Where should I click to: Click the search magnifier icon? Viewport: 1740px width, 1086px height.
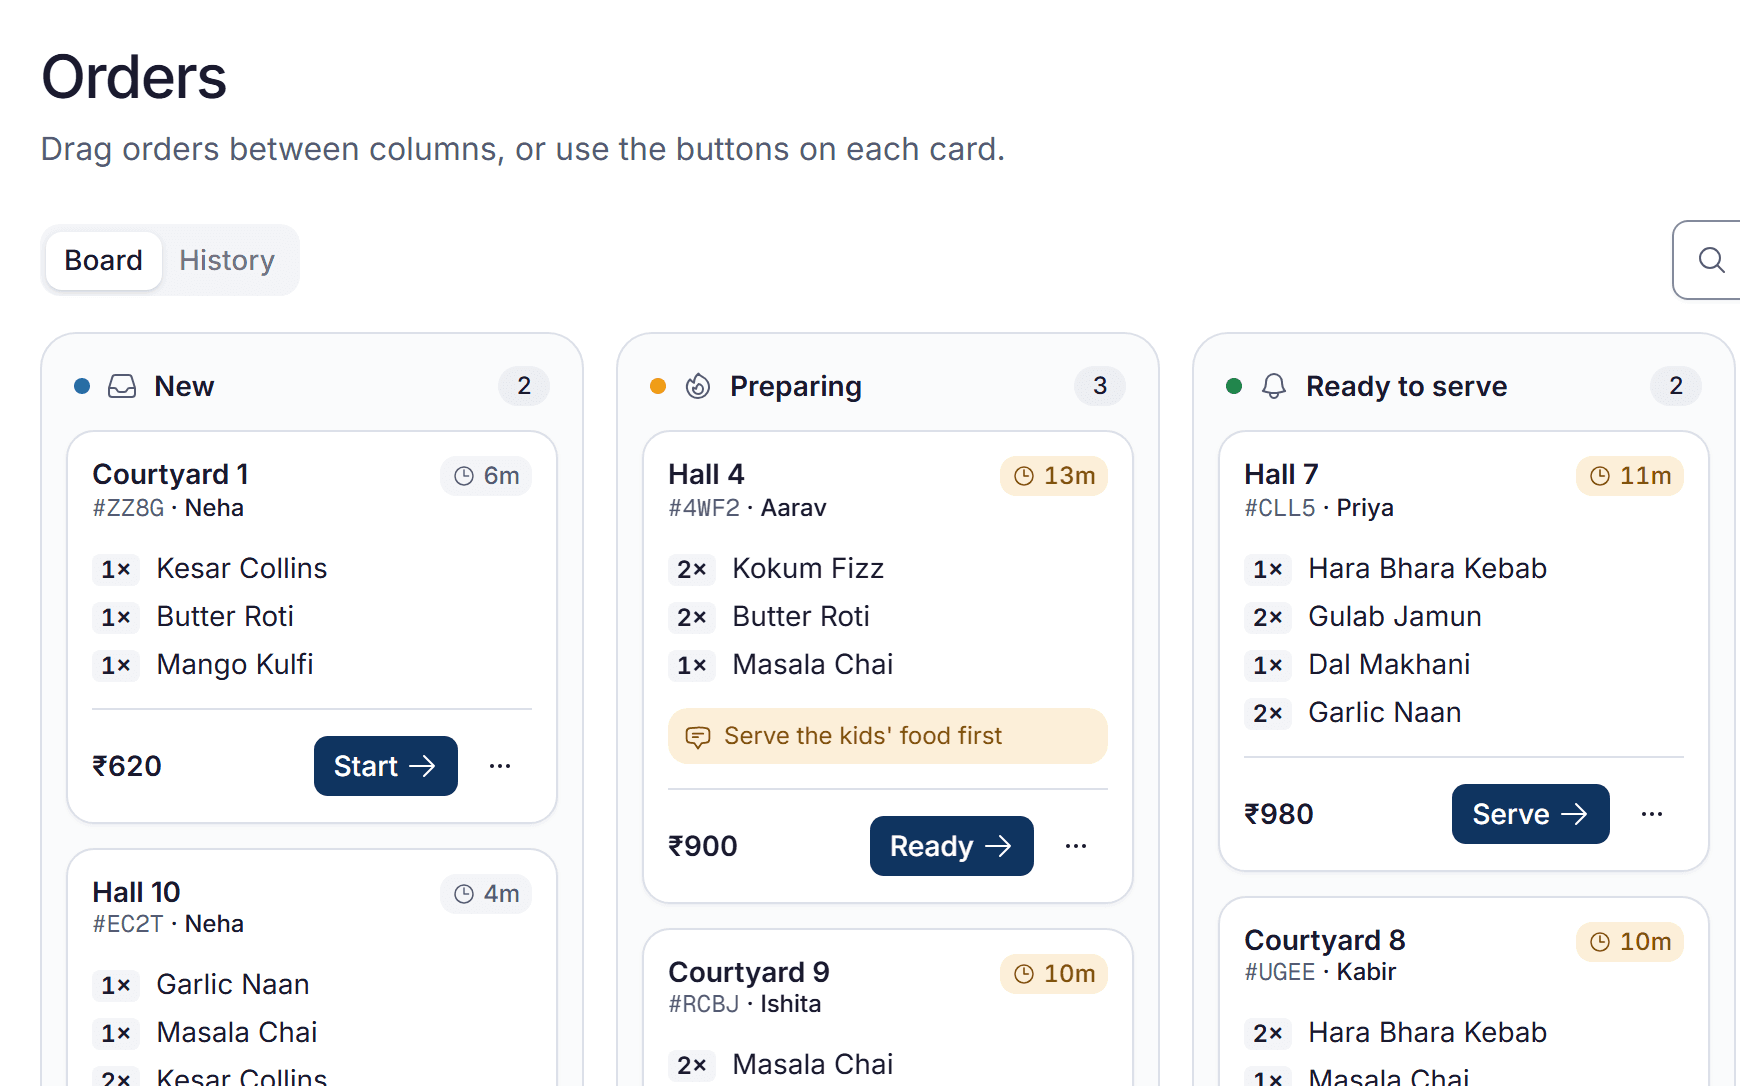1711,260
